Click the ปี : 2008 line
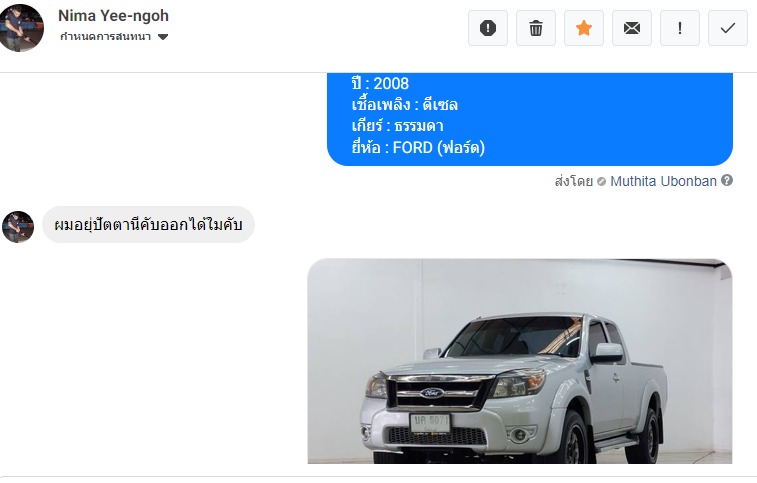Image resolution: width=757 pixels, height=483 pixels. tap(380, 84)
